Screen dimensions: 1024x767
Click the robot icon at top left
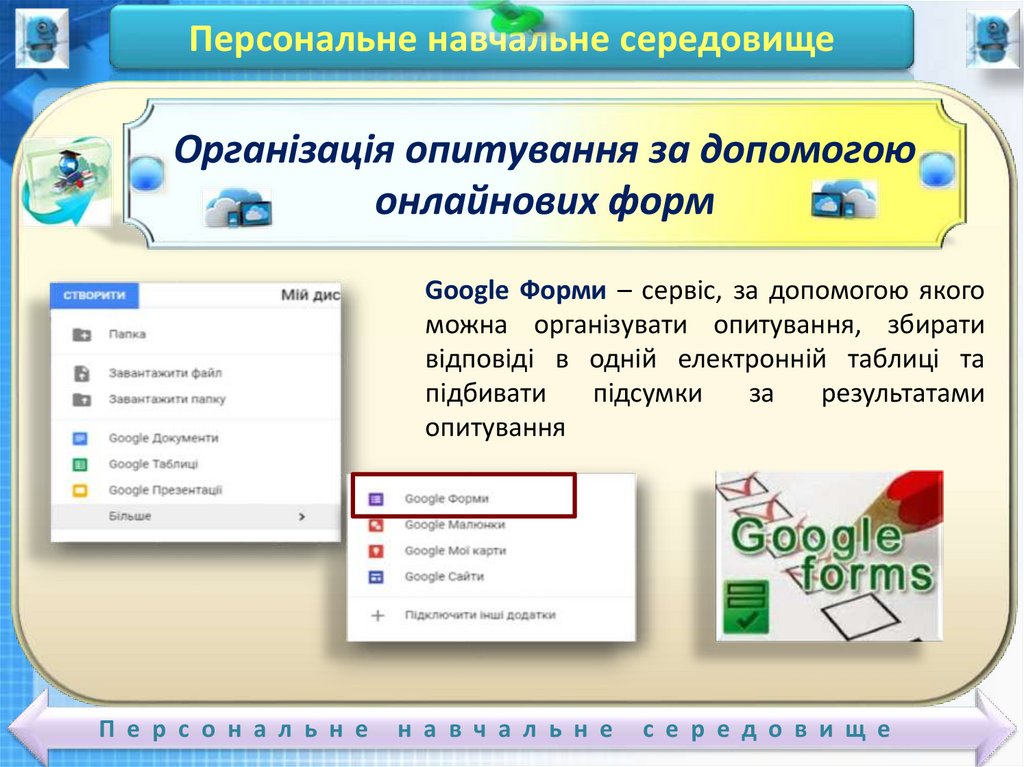click(x=41, y=37)
